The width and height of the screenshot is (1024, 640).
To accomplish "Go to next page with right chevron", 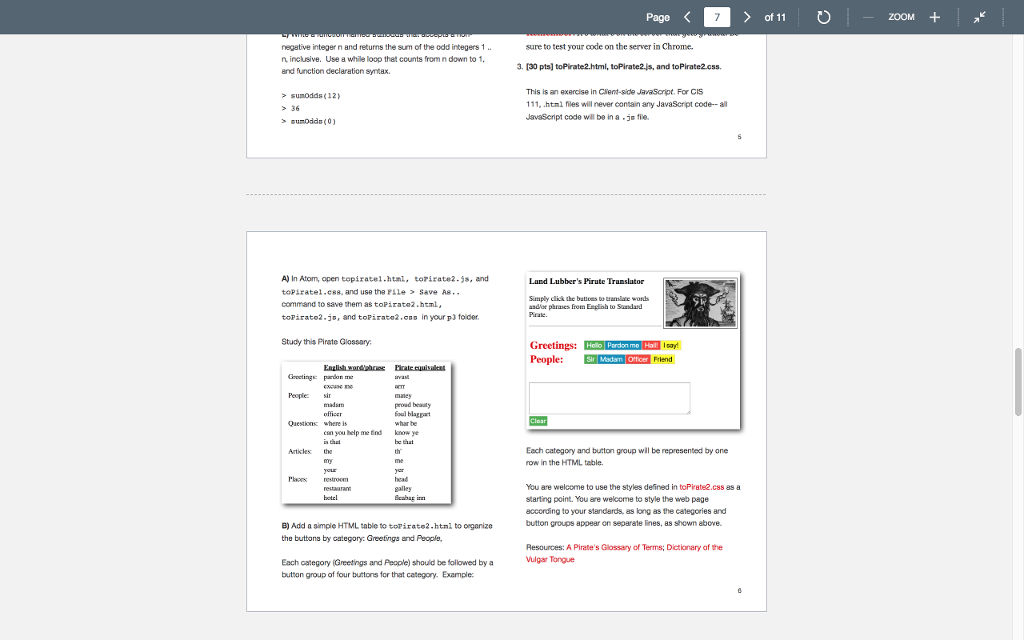I will [746, 16].
